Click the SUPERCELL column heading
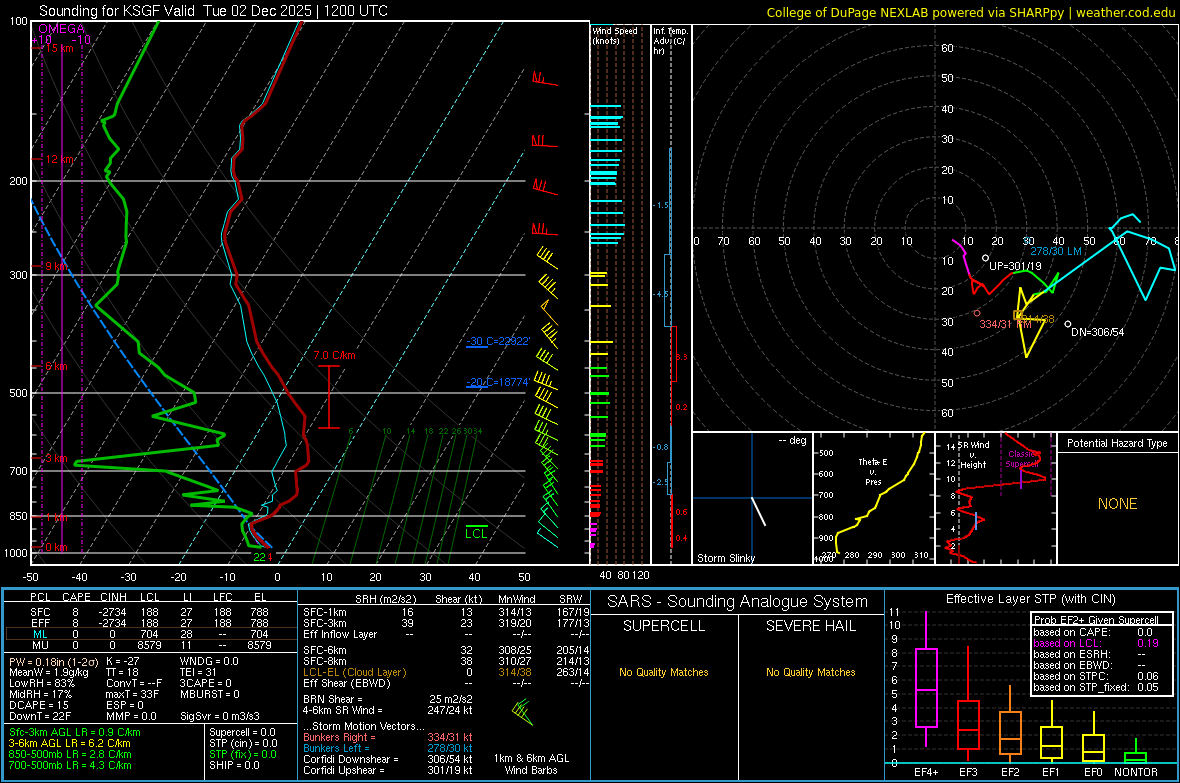1180x783 pixels. click(x=664, y=626)
